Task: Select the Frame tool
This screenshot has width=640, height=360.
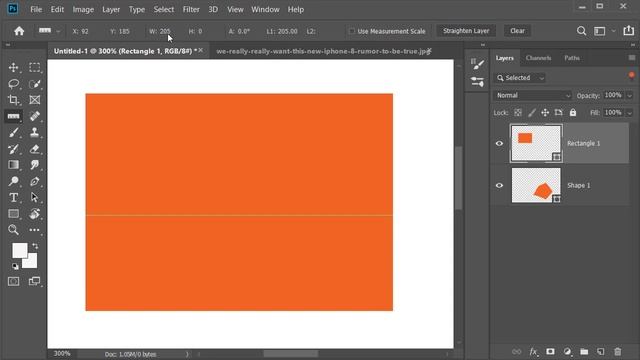Action: 35,100
